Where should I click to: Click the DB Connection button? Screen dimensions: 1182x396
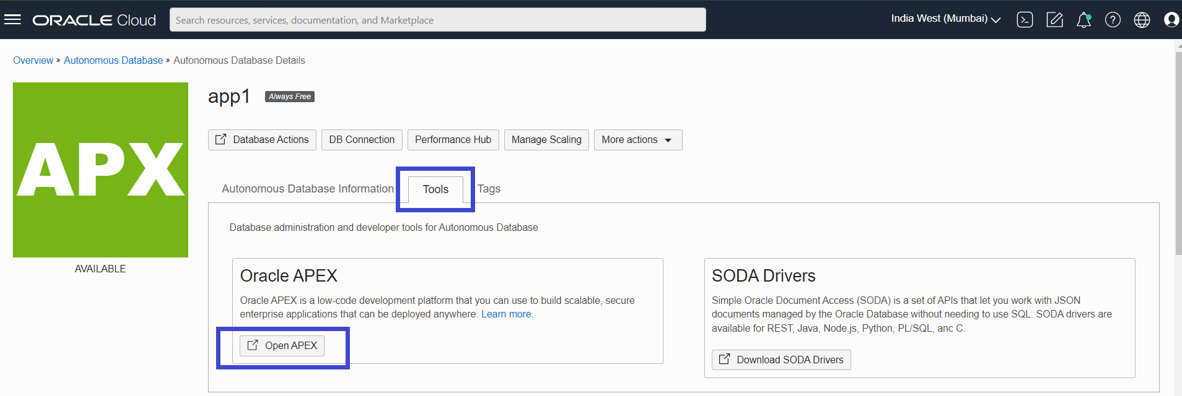coord(362,140)
